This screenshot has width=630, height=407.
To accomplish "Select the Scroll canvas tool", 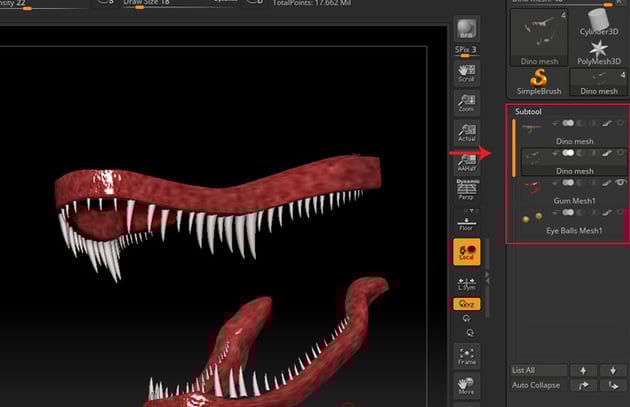I will (466, 73).
